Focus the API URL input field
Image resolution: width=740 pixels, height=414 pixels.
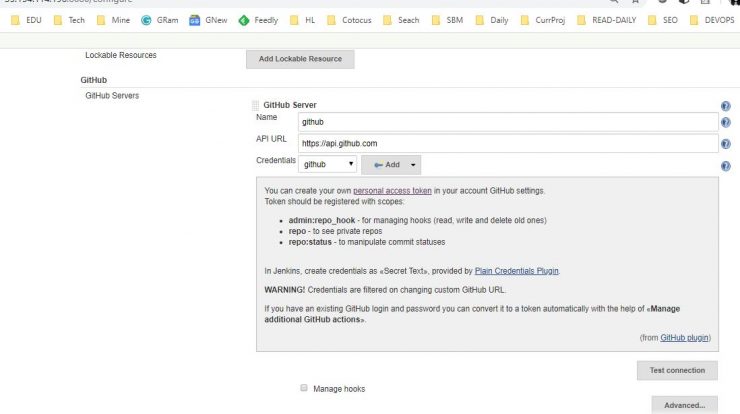coord(508,144)
